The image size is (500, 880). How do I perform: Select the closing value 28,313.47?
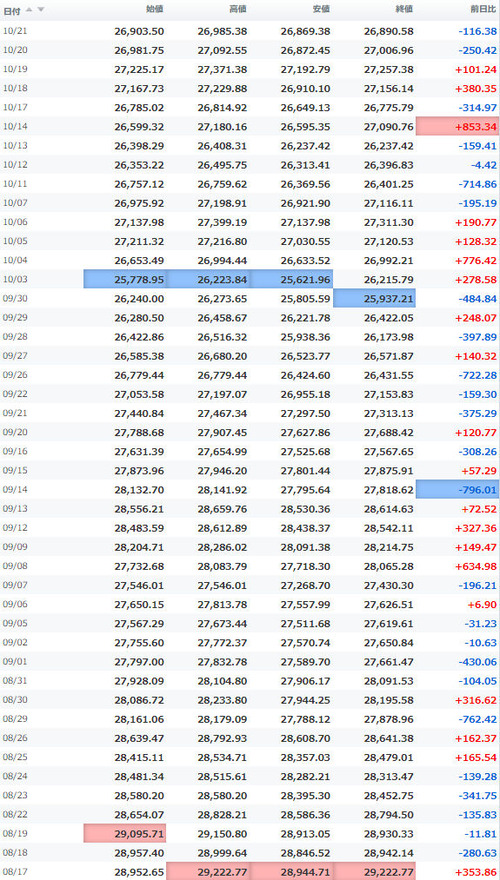[389, 776]
